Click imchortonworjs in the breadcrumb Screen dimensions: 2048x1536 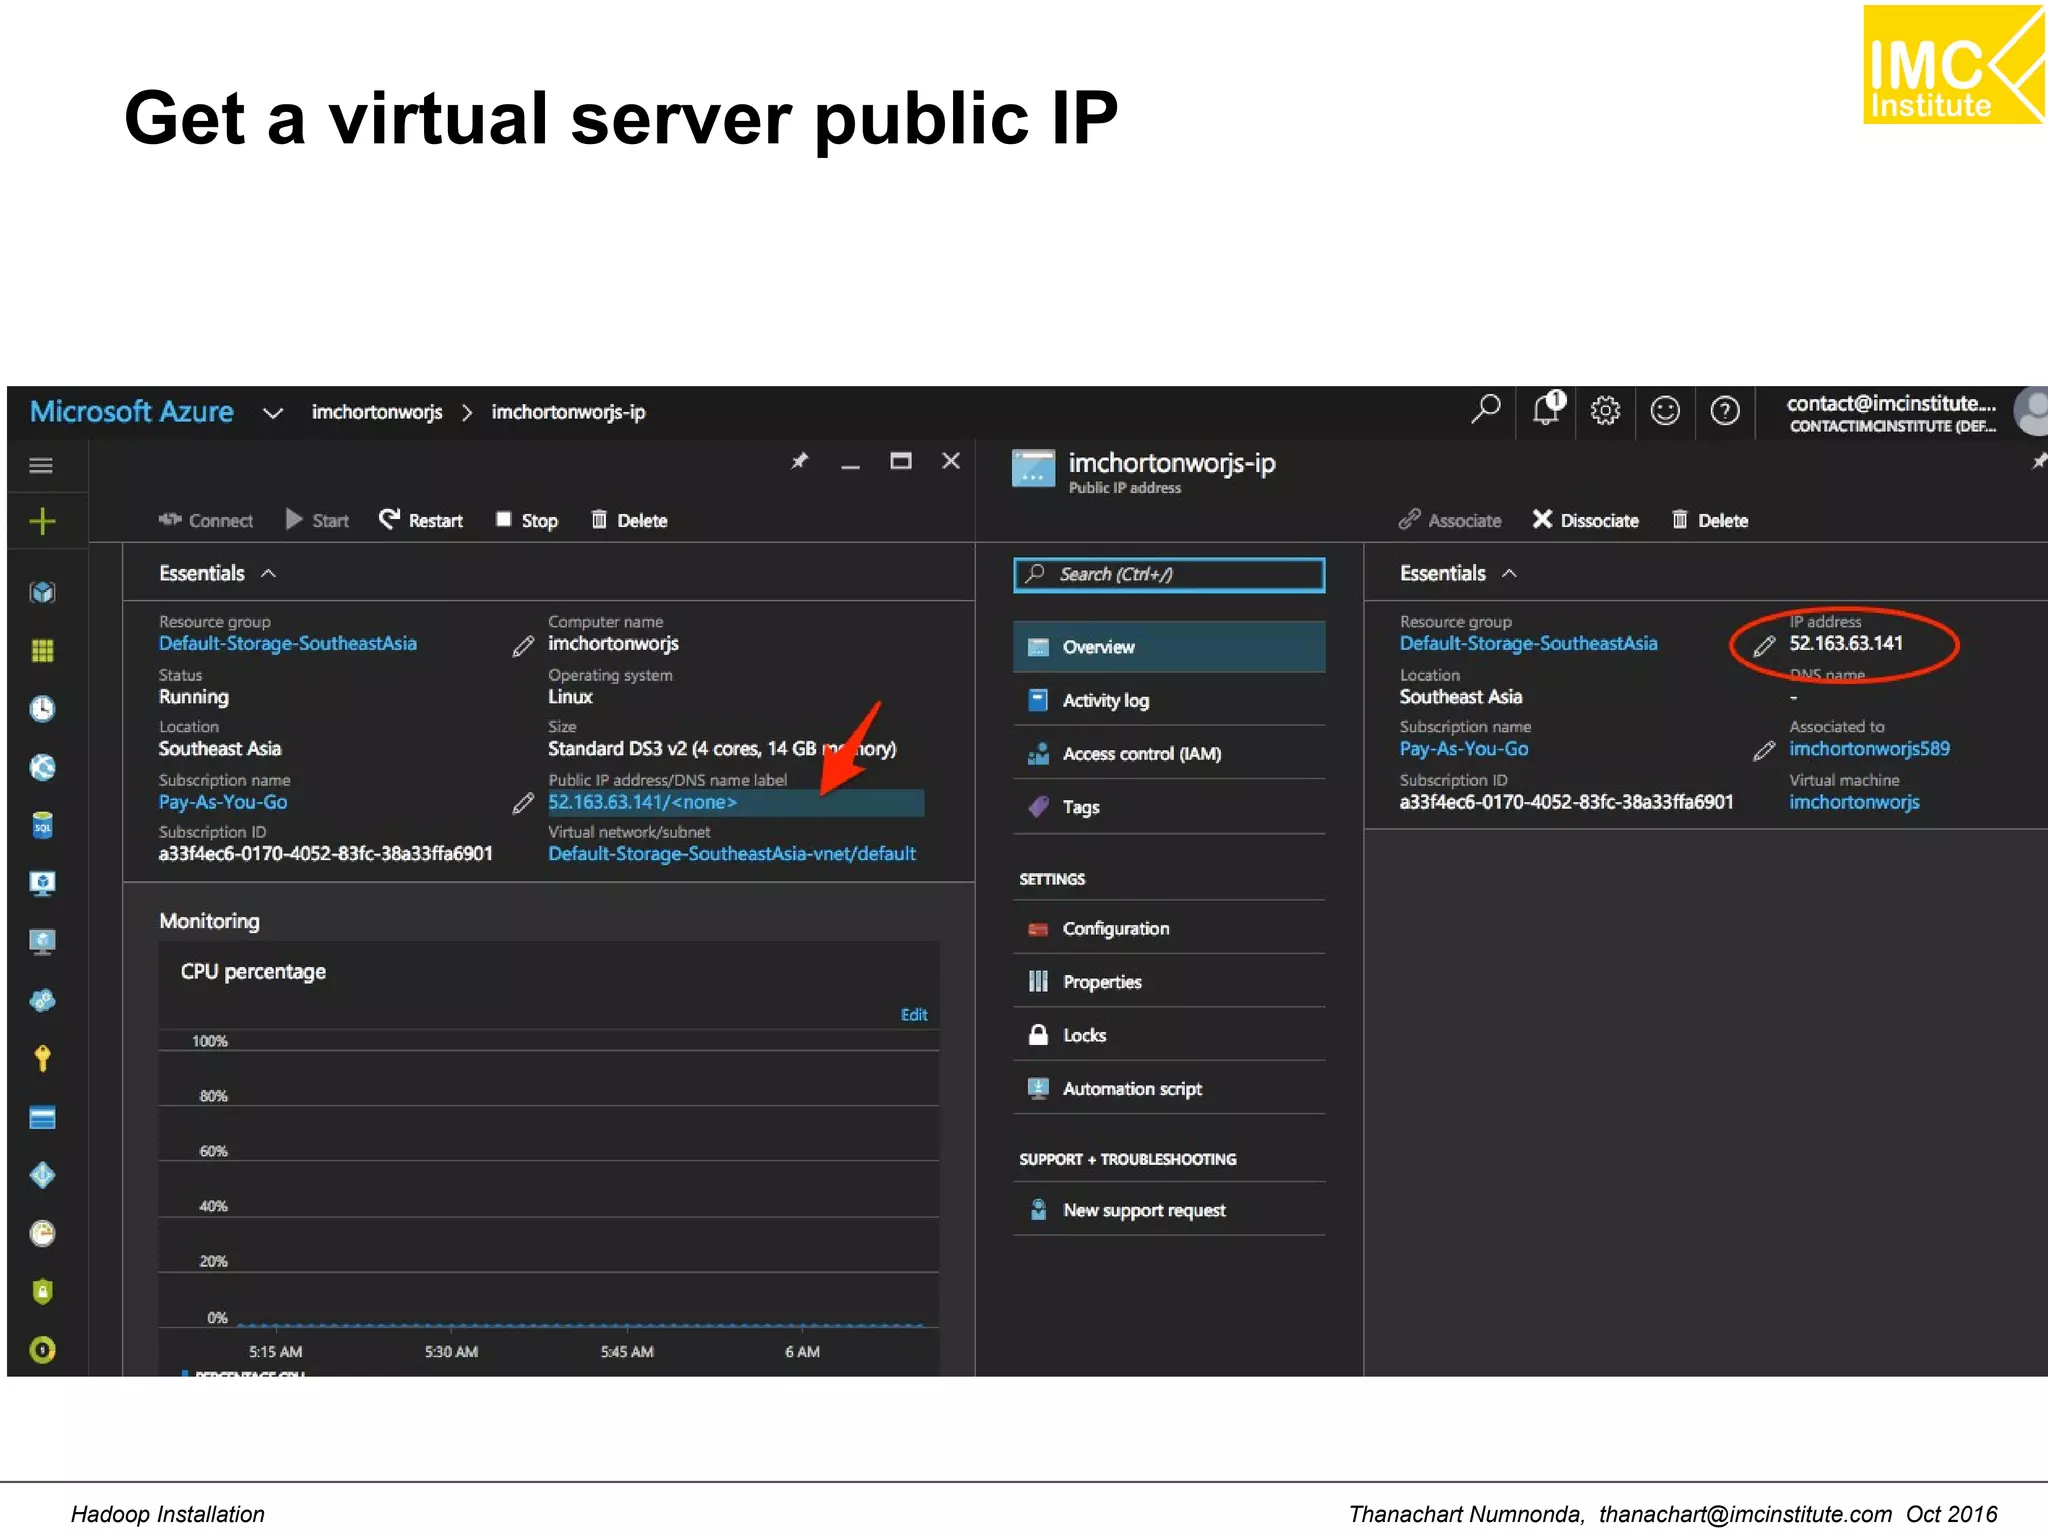coord(377,412)
